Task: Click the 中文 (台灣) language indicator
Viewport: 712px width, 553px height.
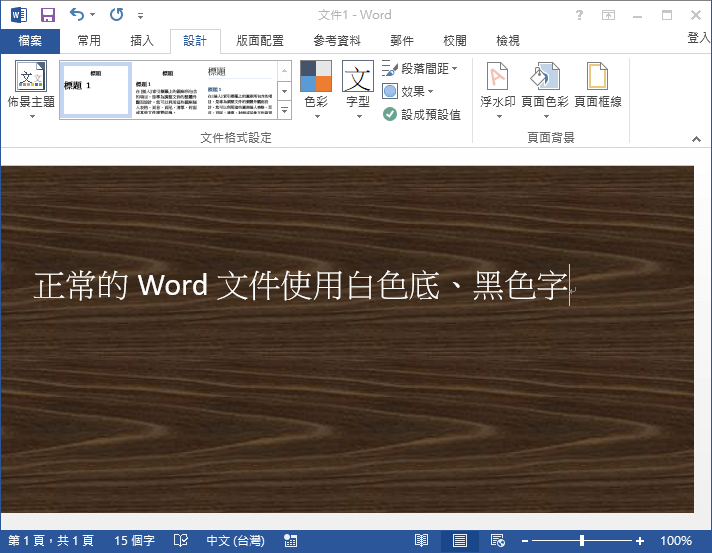Action: [x=235, y=541]
